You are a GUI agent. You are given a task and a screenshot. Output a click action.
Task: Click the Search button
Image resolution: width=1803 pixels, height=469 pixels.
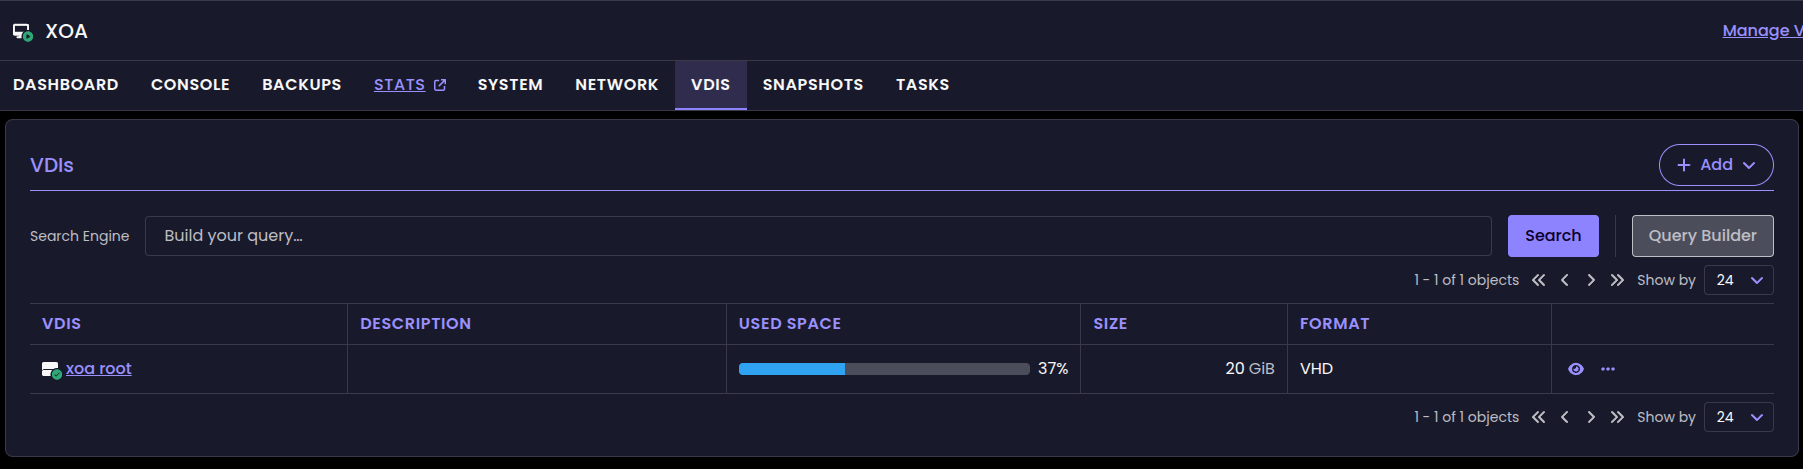coord(1553,236)
